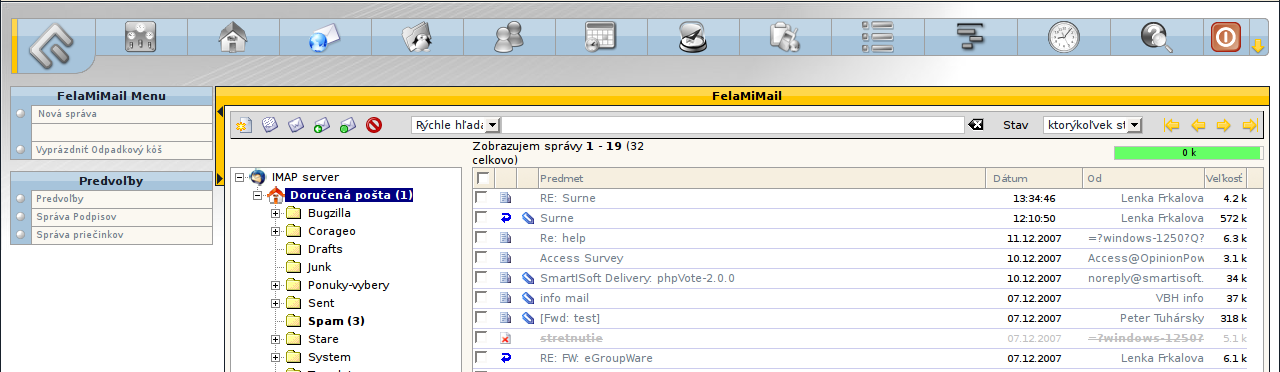Check the '[Fwd: test]' message checkbox
Image resolution: width=1280 pixels, height=372 pixels.
tap(482, 317)
